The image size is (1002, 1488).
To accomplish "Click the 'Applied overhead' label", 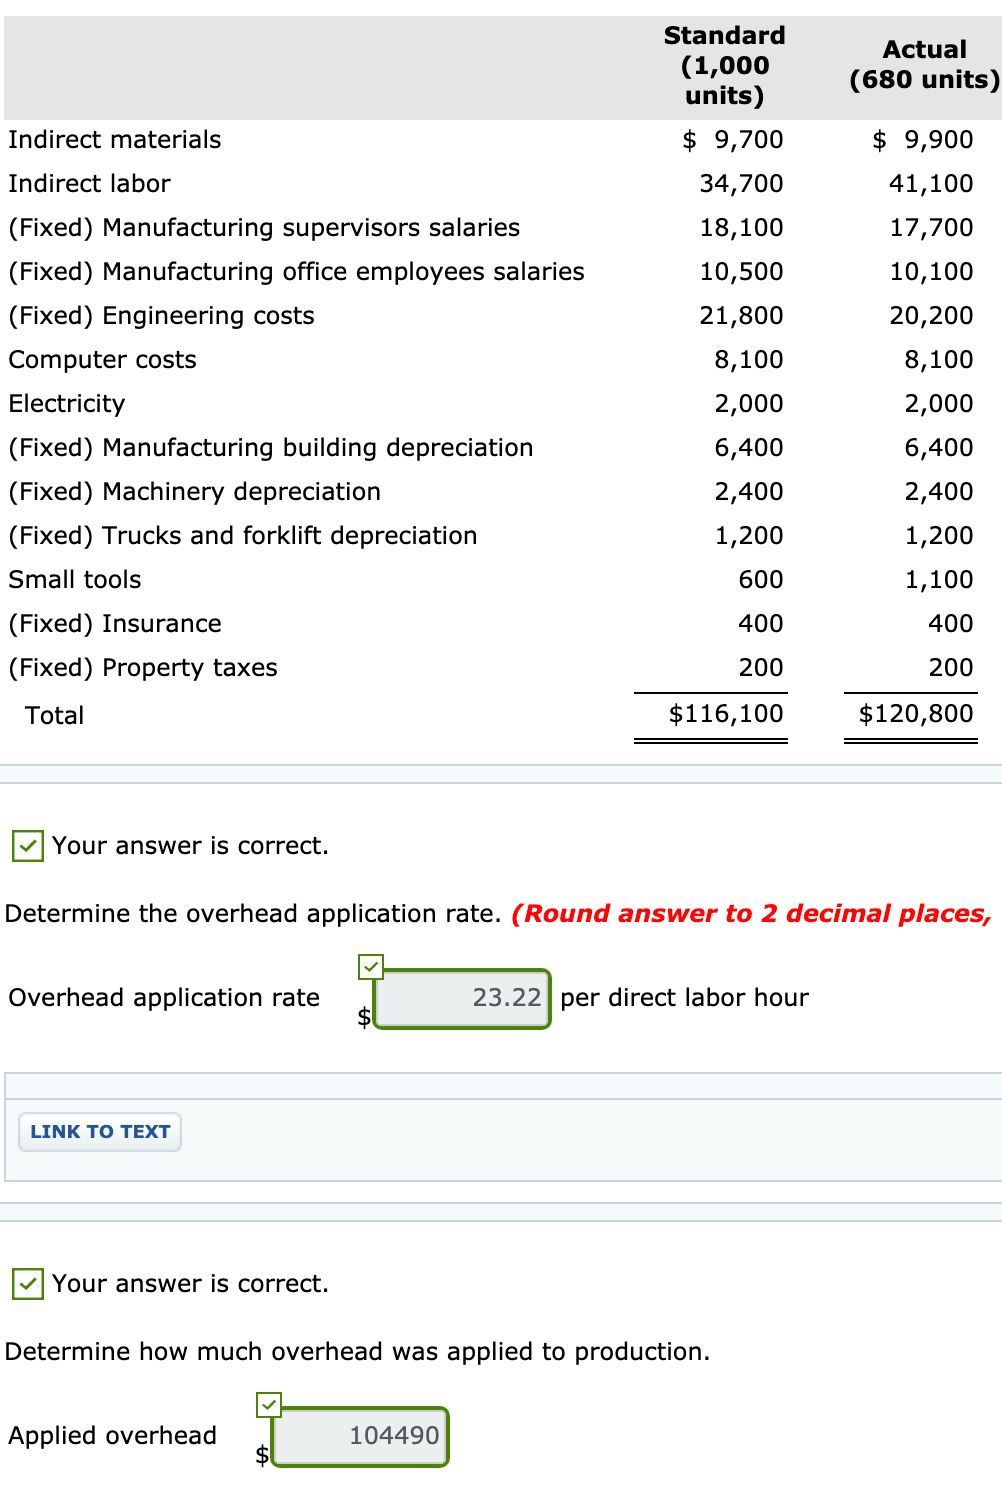I will [112, 1435].
